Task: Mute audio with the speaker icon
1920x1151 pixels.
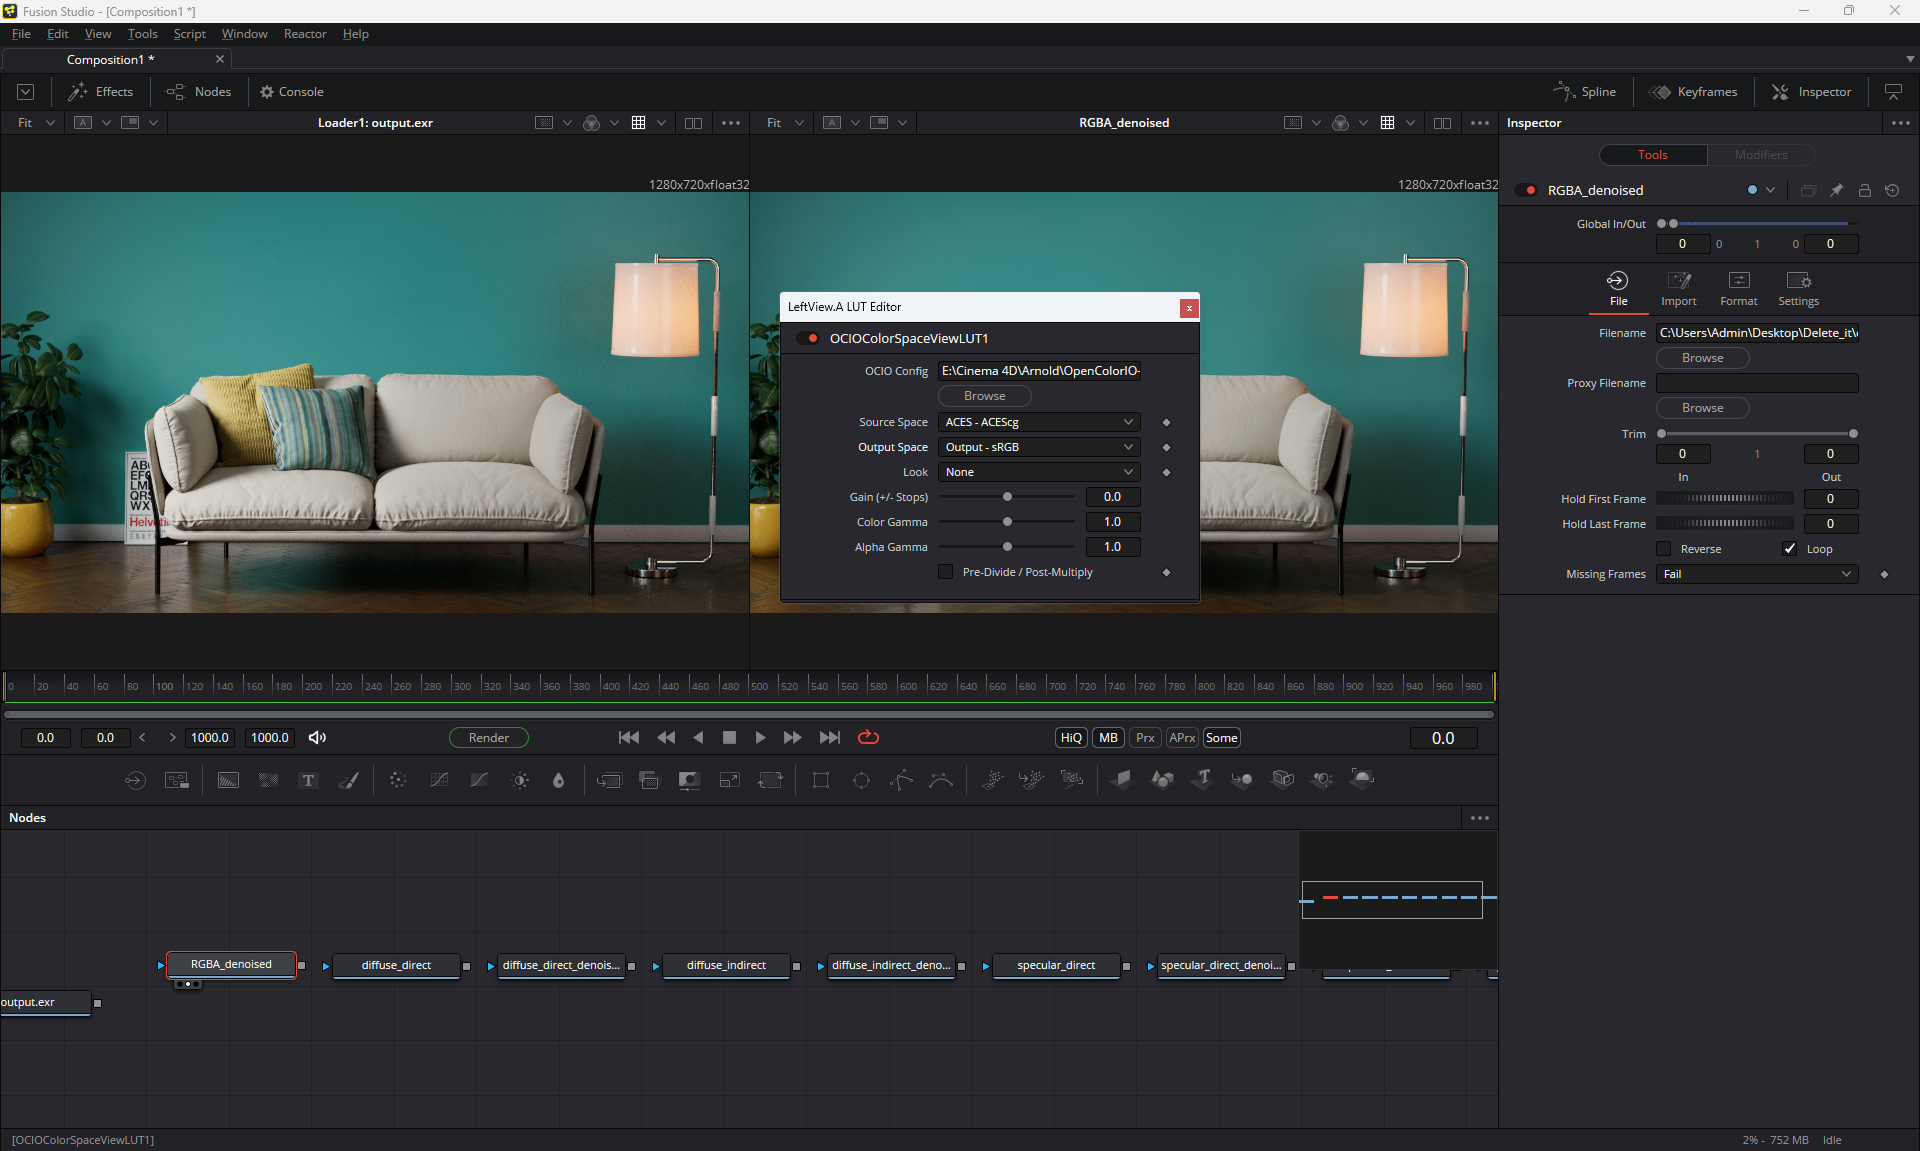Action: 317,738
